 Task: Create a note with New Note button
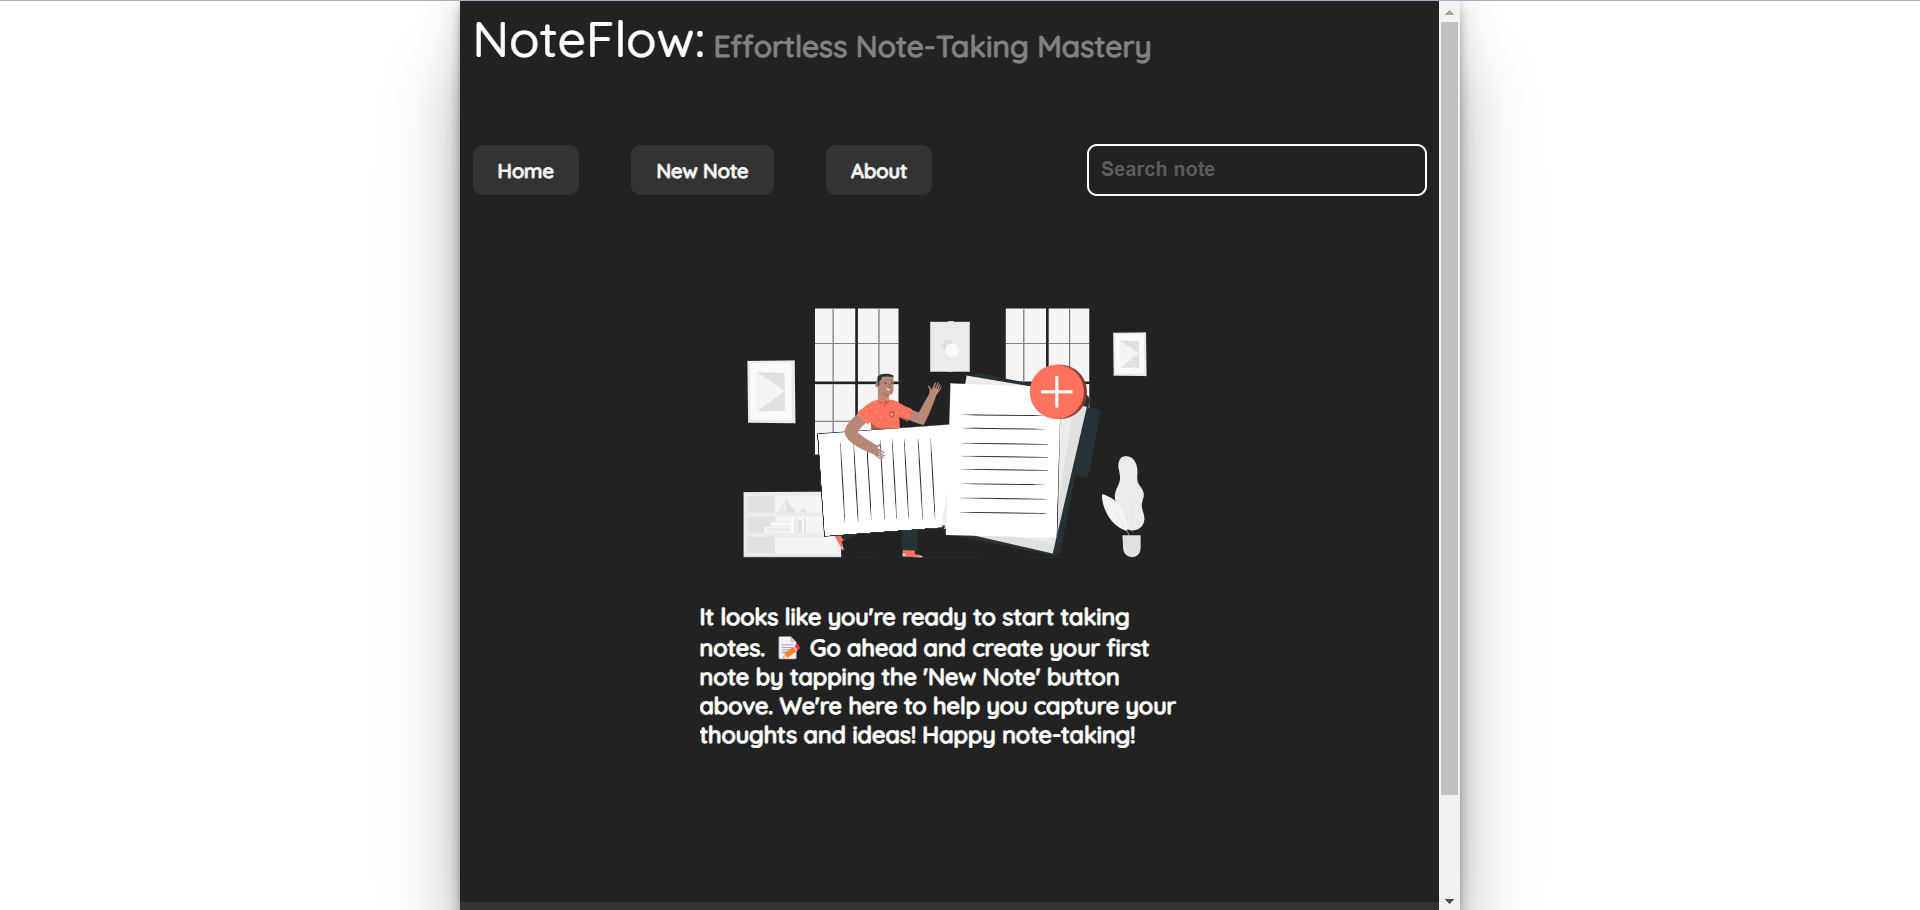pyautogui.click(x=702, y=171)
